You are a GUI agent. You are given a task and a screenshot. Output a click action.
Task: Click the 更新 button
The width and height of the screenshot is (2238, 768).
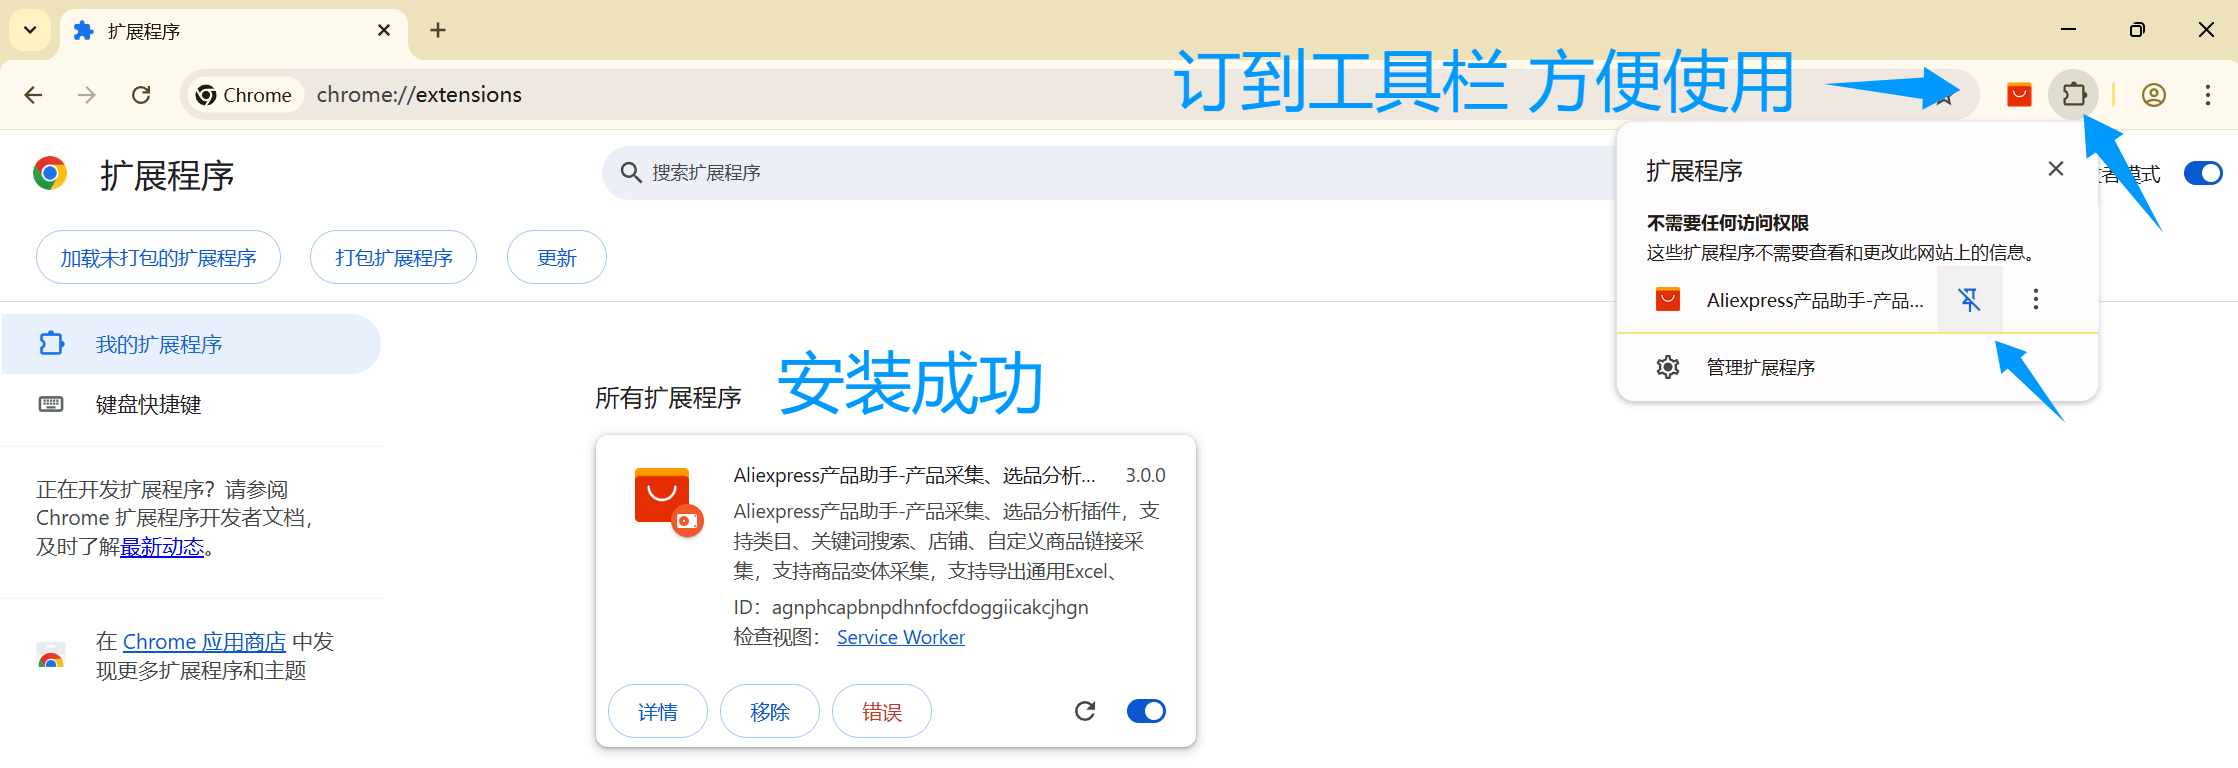tap(556, 257)
